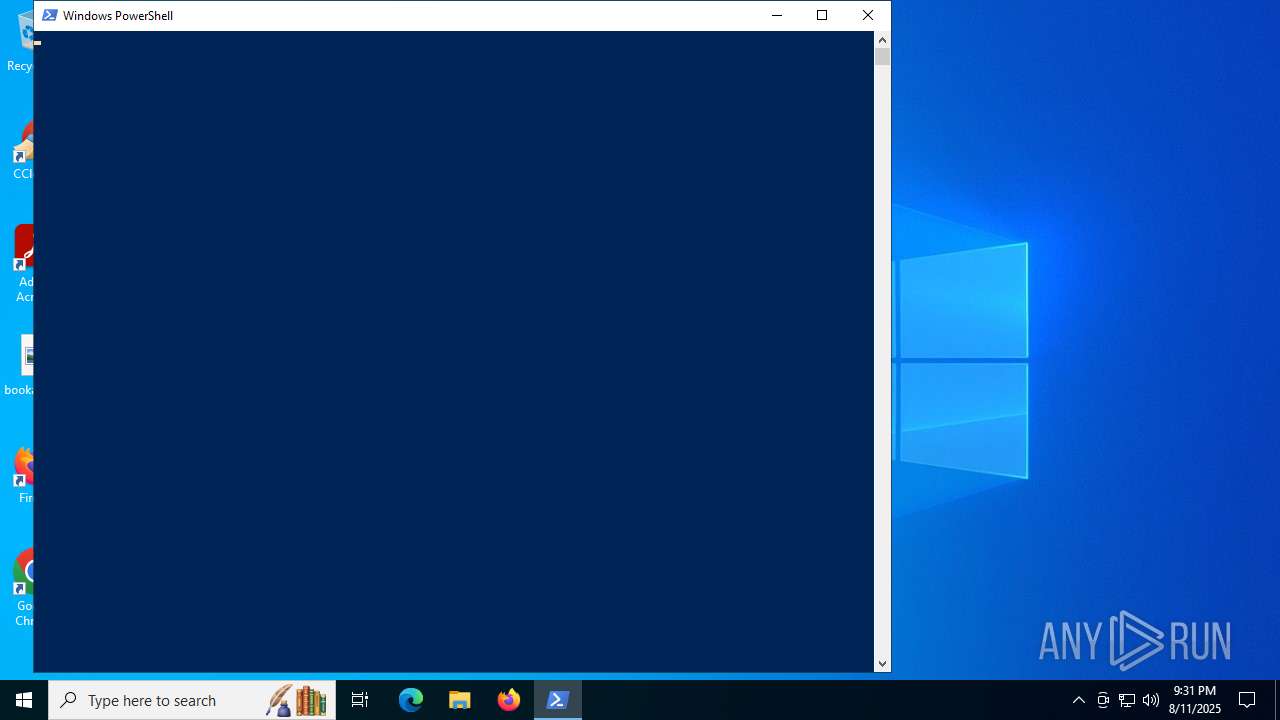The image size is (1280, 720).
Task: Click the search highlights illustration in the taskbar
Action: [297, 700]
